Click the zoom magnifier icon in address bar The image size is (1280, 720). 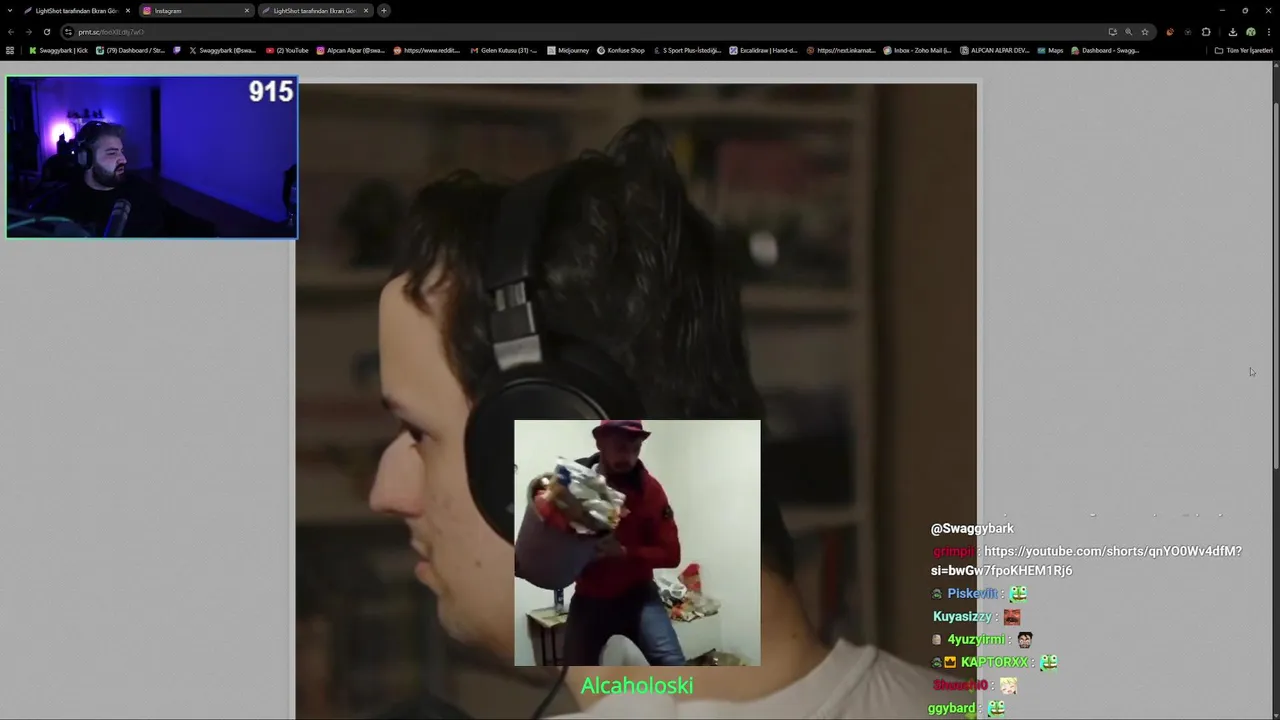1129,32
